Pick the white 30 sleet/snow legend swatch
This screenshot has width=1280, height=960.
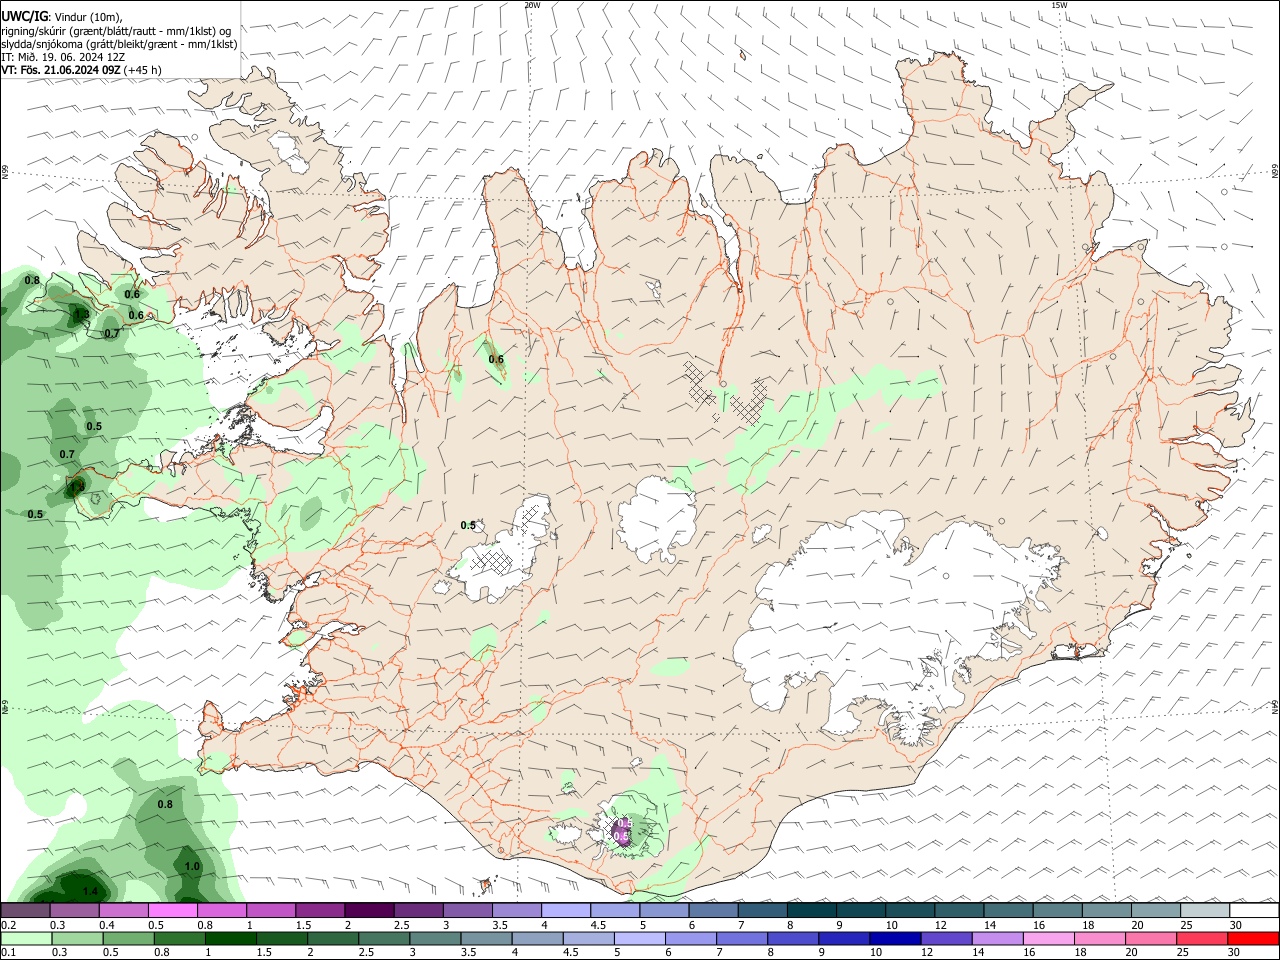1254,910
